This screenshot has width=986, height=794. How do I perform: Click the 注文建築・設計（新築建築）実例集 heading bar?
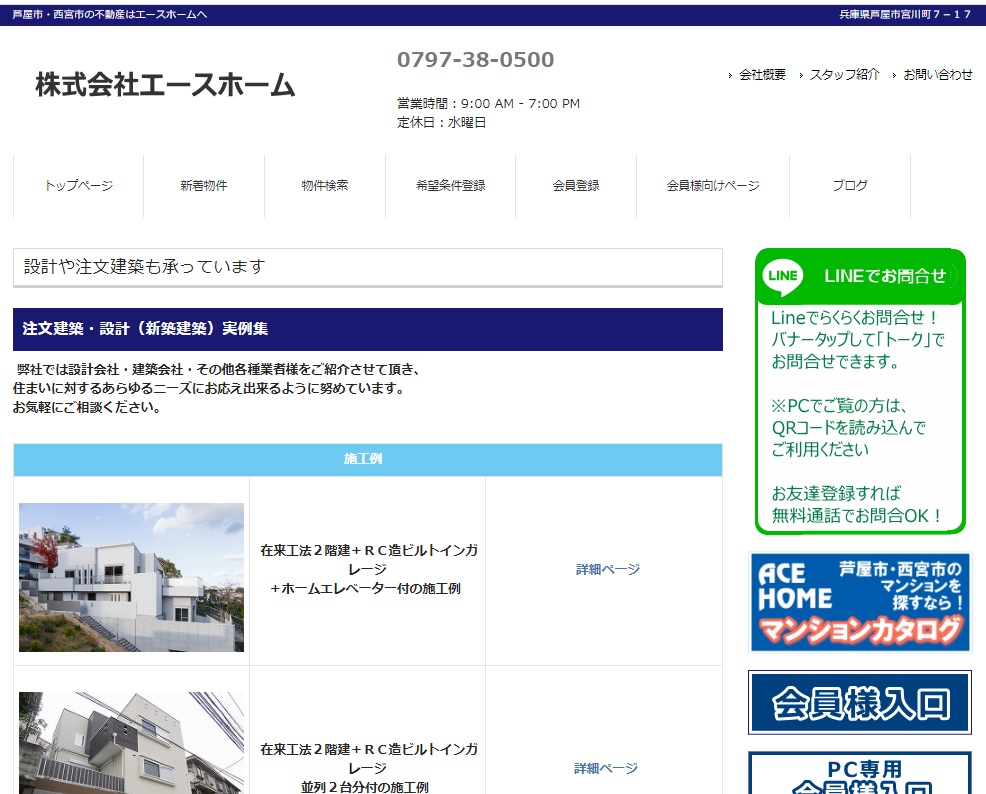tap(368, 329)
